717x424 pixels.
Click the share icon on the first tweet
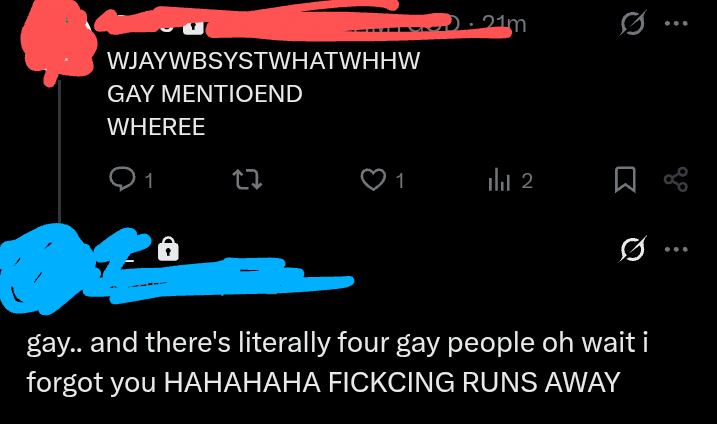(676, 179)
